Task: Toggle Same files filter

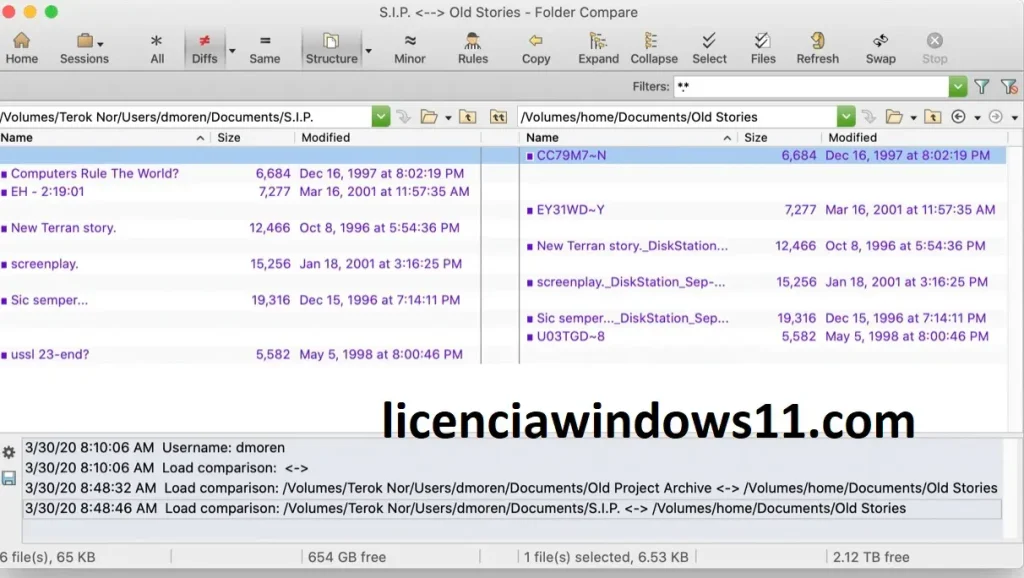Action: point(264,48)
